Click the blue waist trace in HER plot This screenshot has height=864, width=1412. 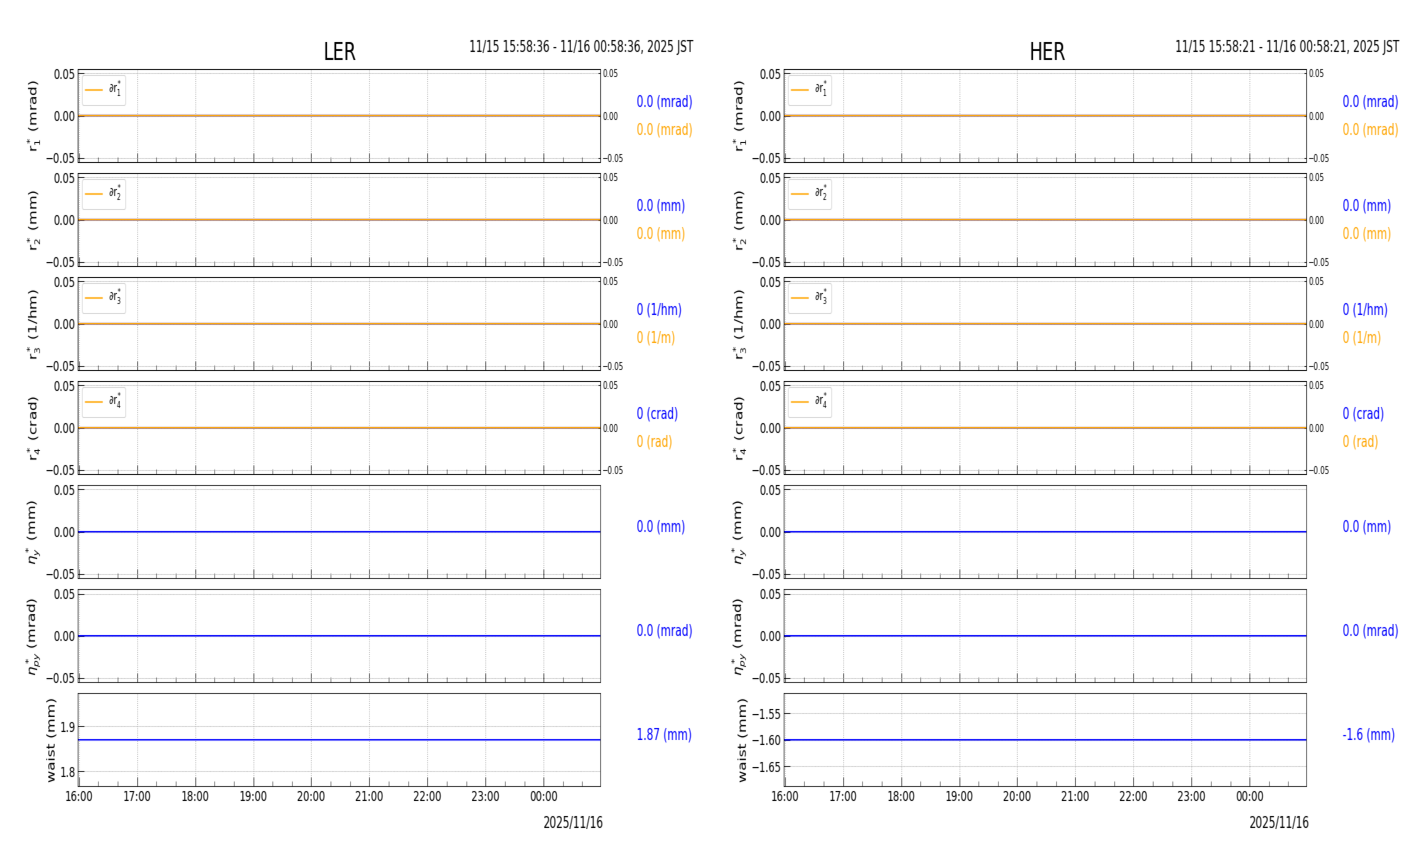pos(1045,740)
